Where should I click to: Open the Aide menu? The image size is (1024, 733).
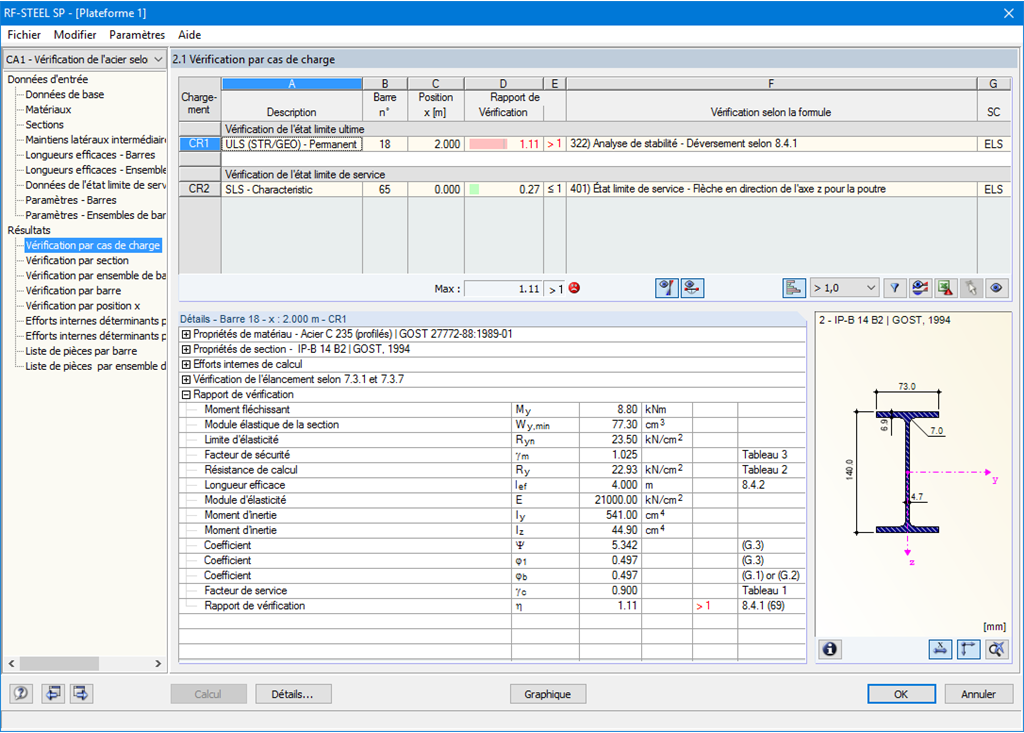[189, 35]
